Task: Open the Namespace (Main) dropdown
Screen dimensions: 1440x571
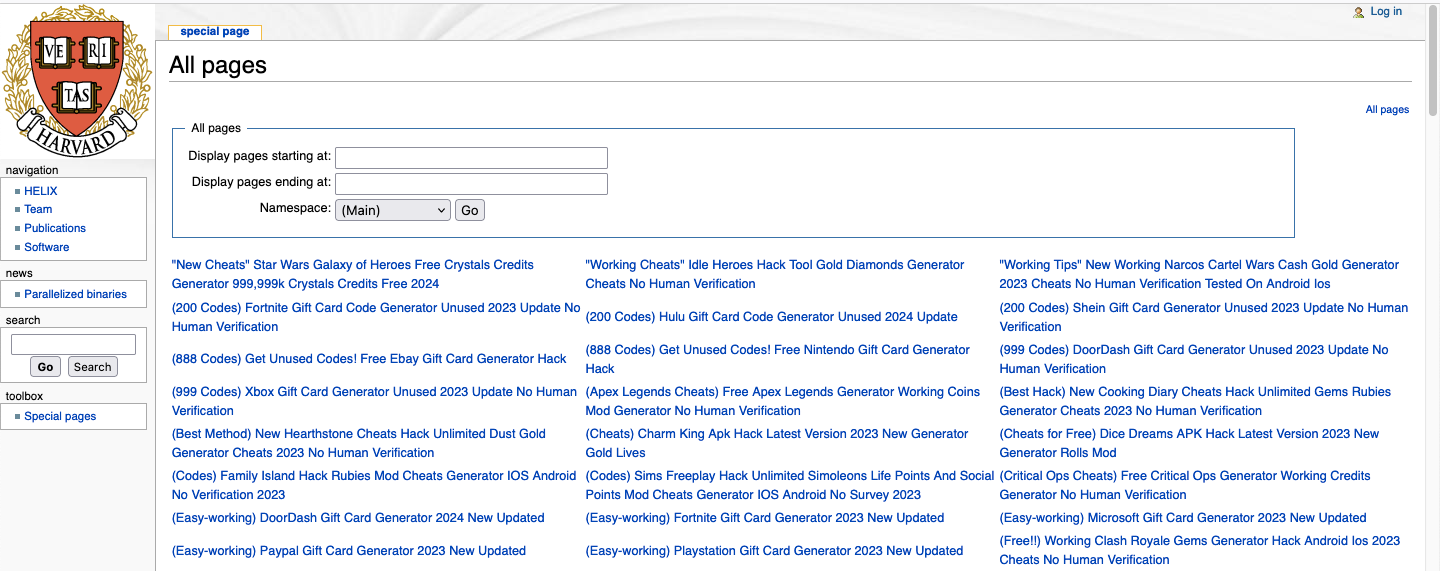Action: point(393,210)
